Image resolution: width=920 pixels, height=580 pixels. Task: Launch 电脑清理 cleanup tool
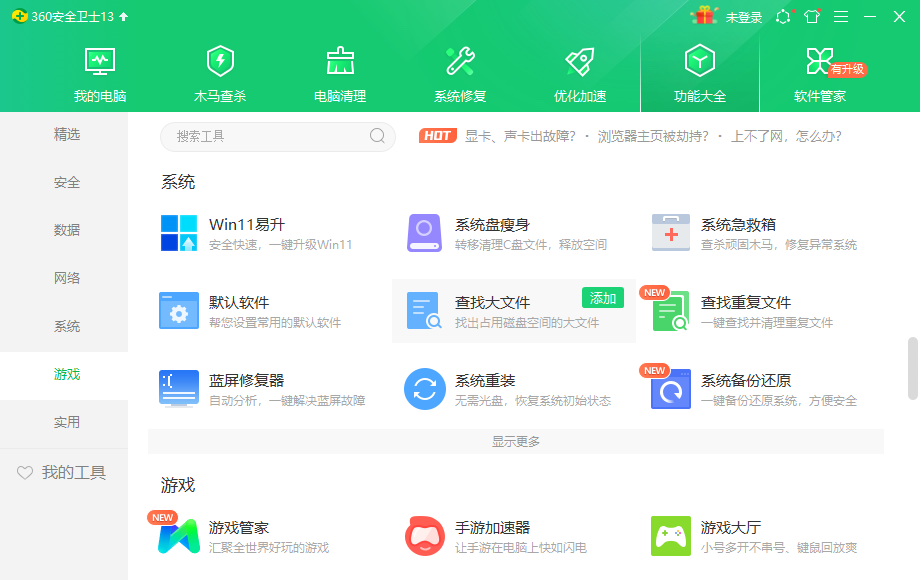pyautogui.click(x=339, y=70)
